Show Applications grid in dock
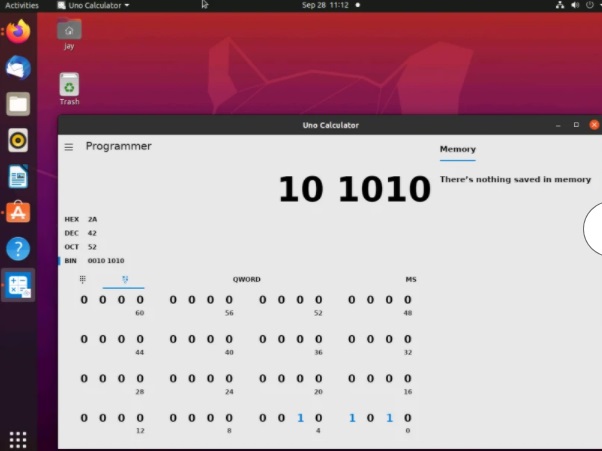Viewport: 602px width, 451px height. coord(18,439)
